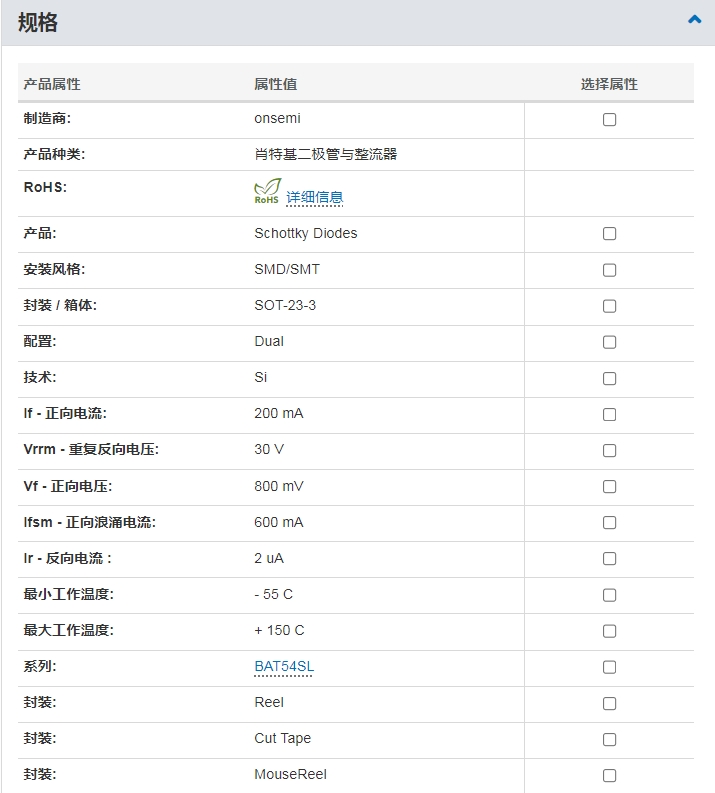
Task: Click the 属性值 column header
Action: (x=276, y=84)
